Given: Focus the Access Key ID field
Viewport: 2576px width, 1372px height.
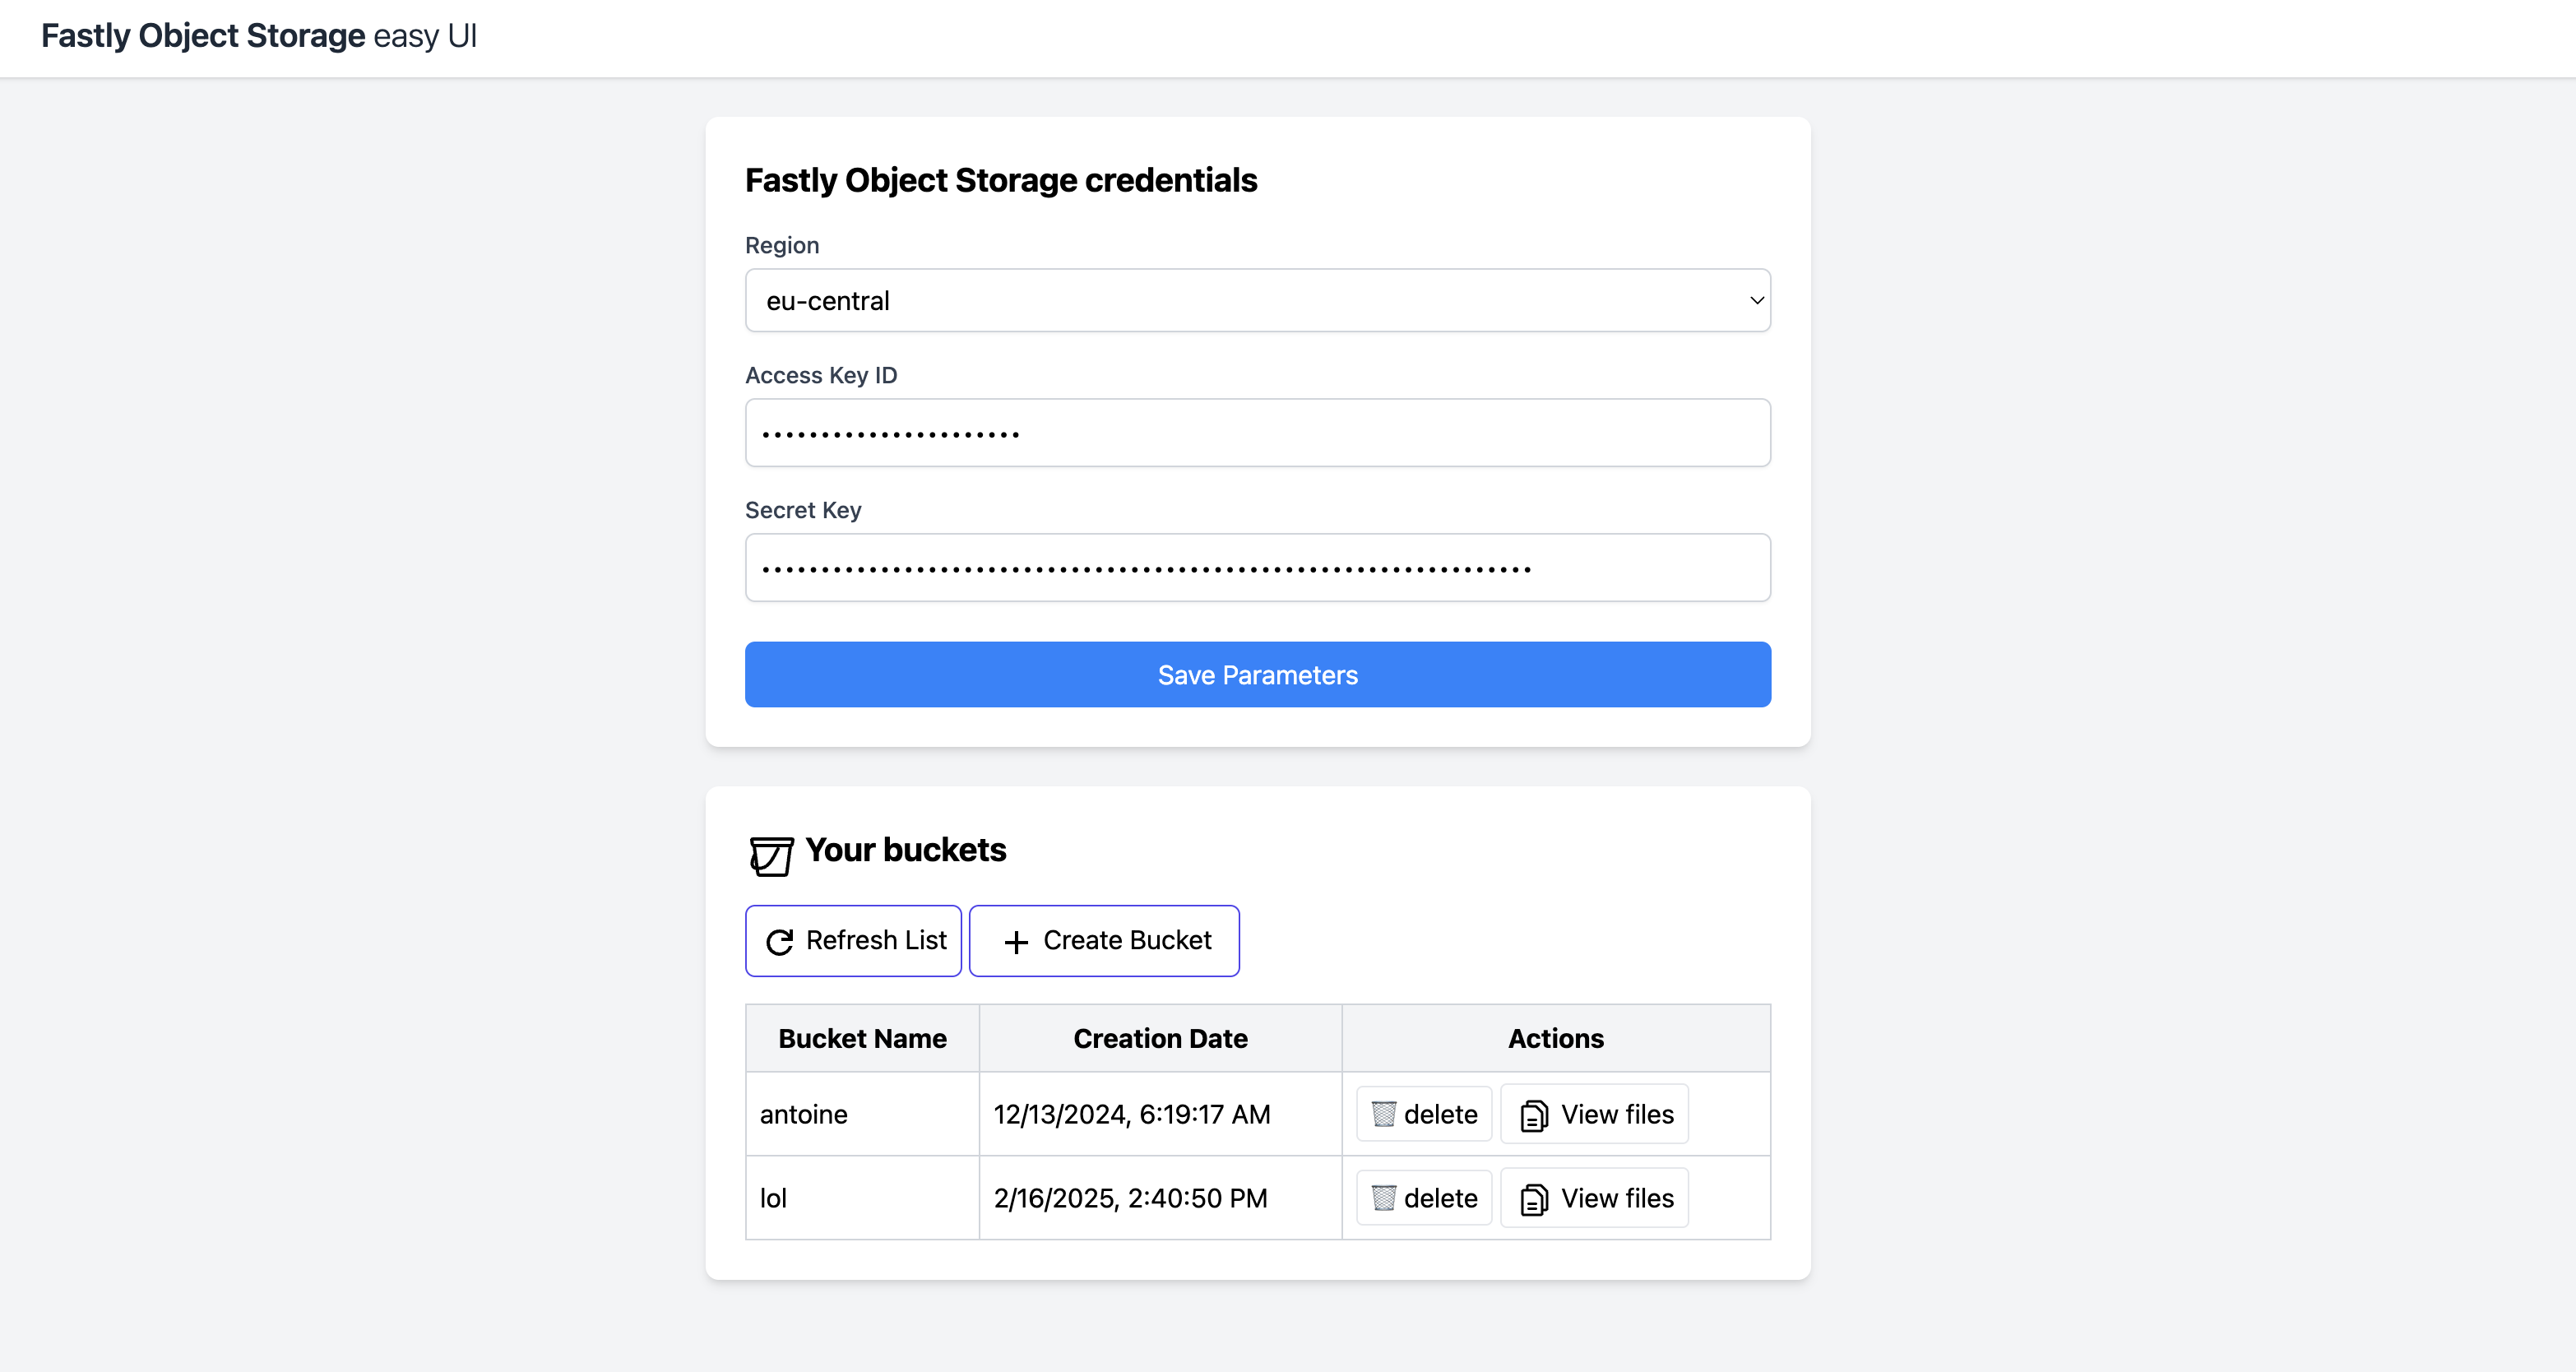Looking at the screenshot, I should coord(1256,433).
